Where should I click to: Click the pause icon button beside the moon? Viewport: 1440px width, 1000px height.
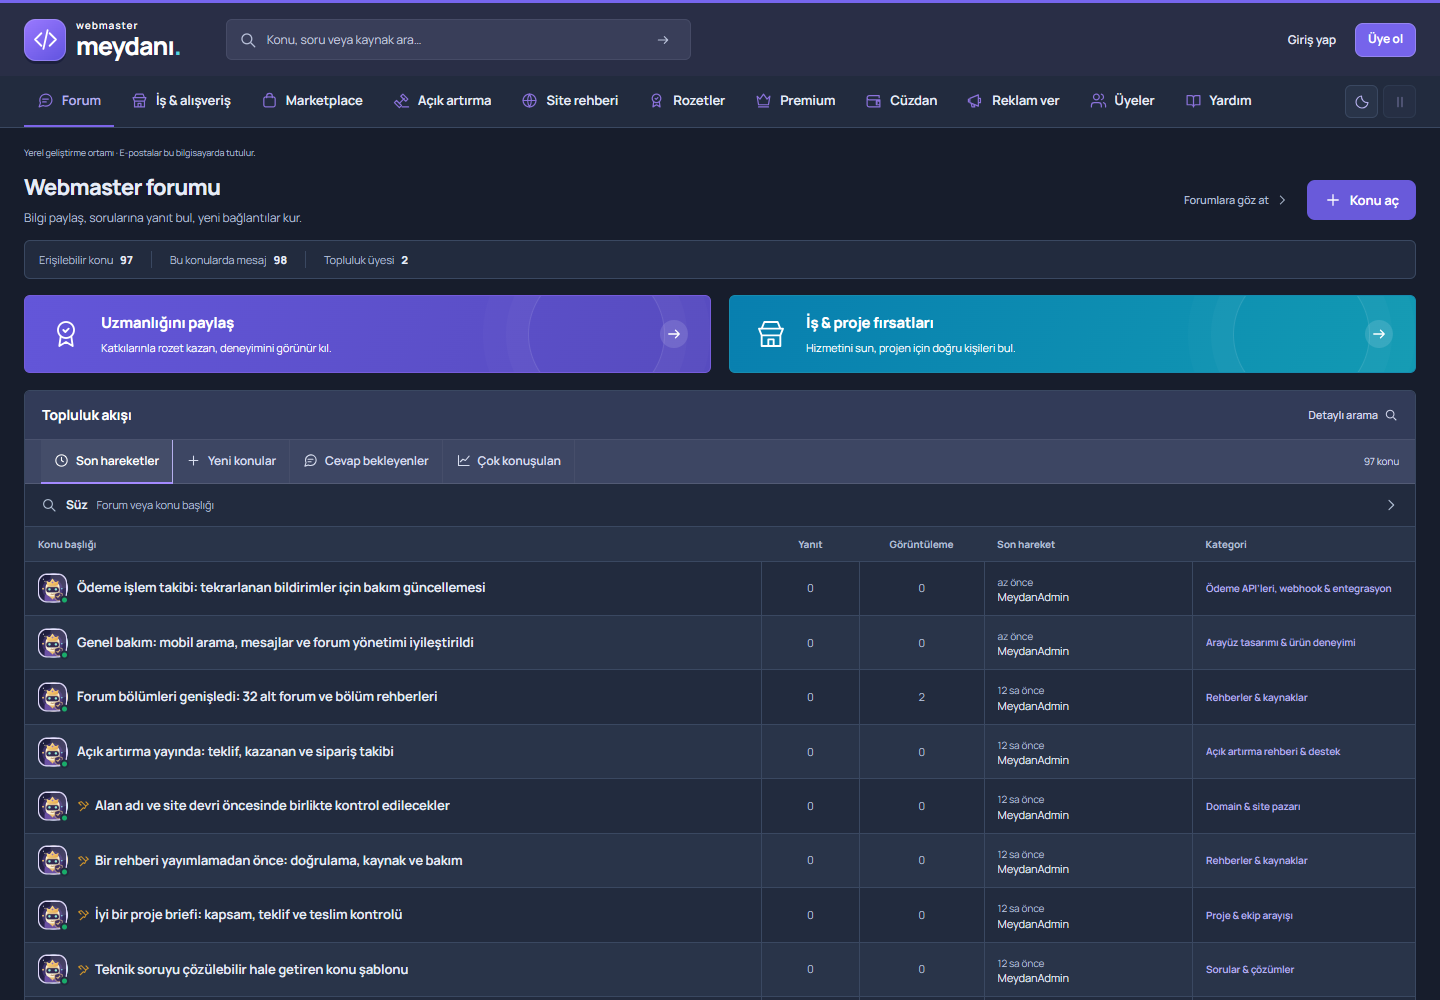coord(1400,102)
